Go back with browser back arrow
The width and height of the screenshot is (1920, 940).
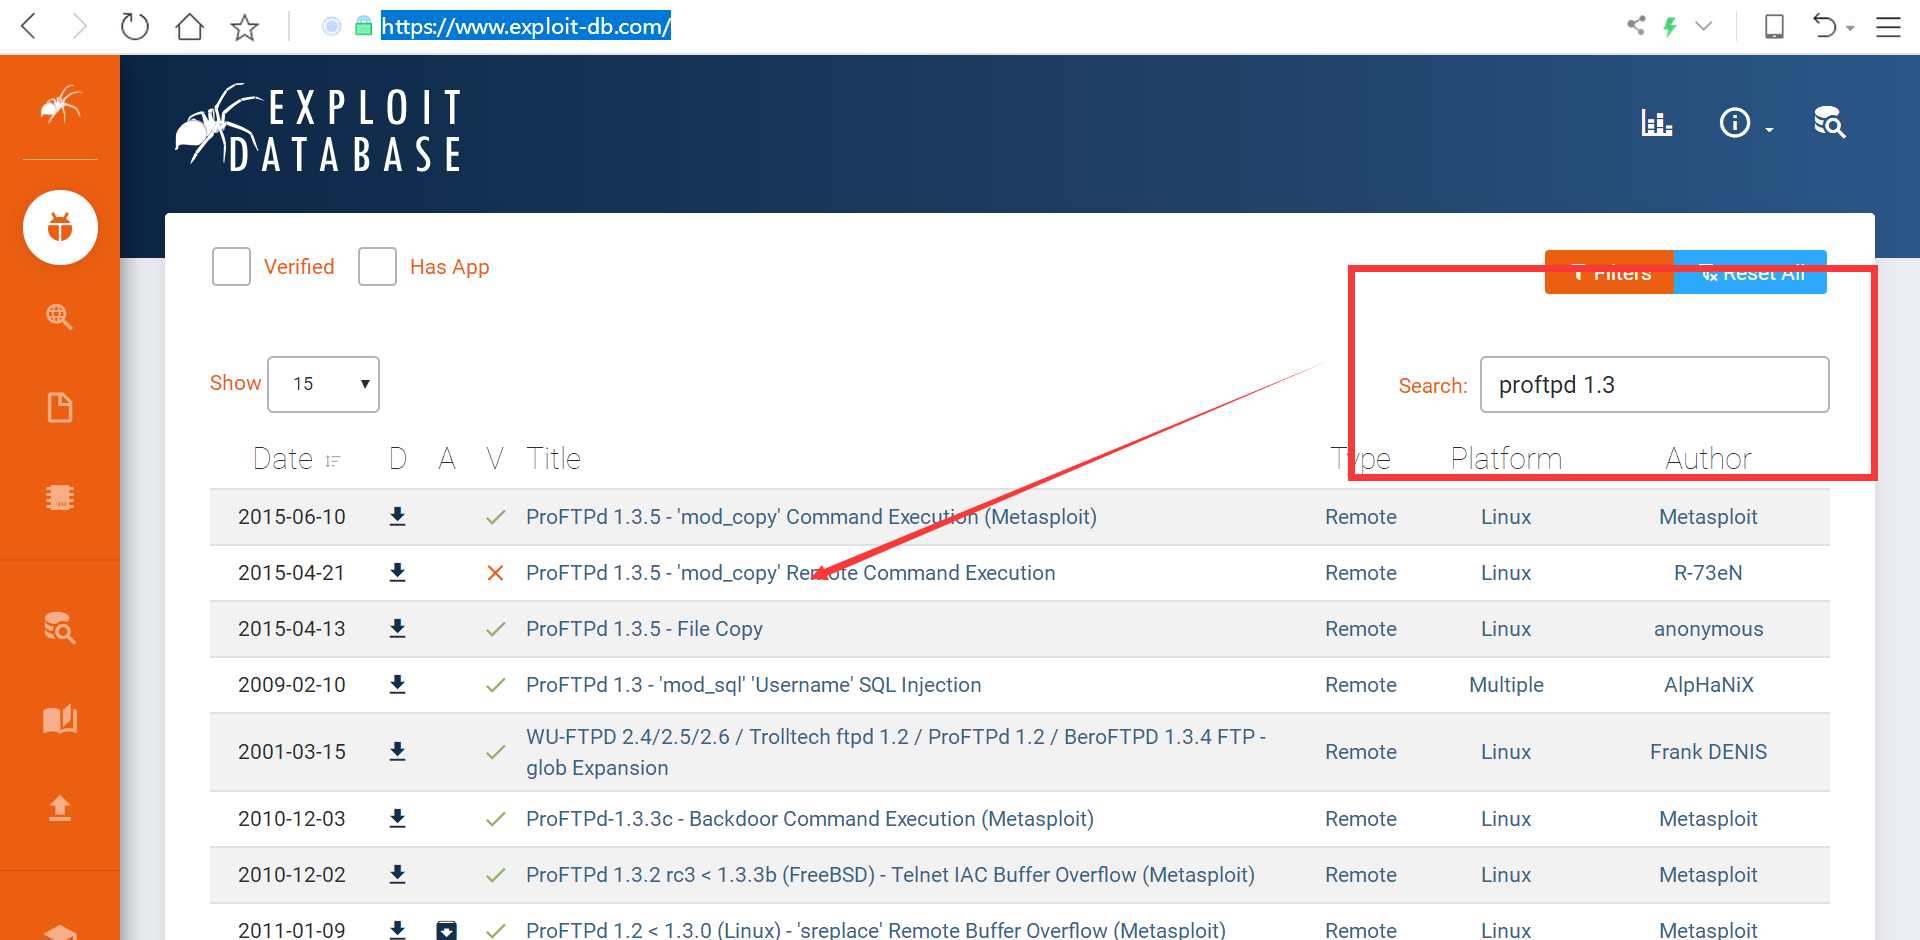tap(29, 26)
